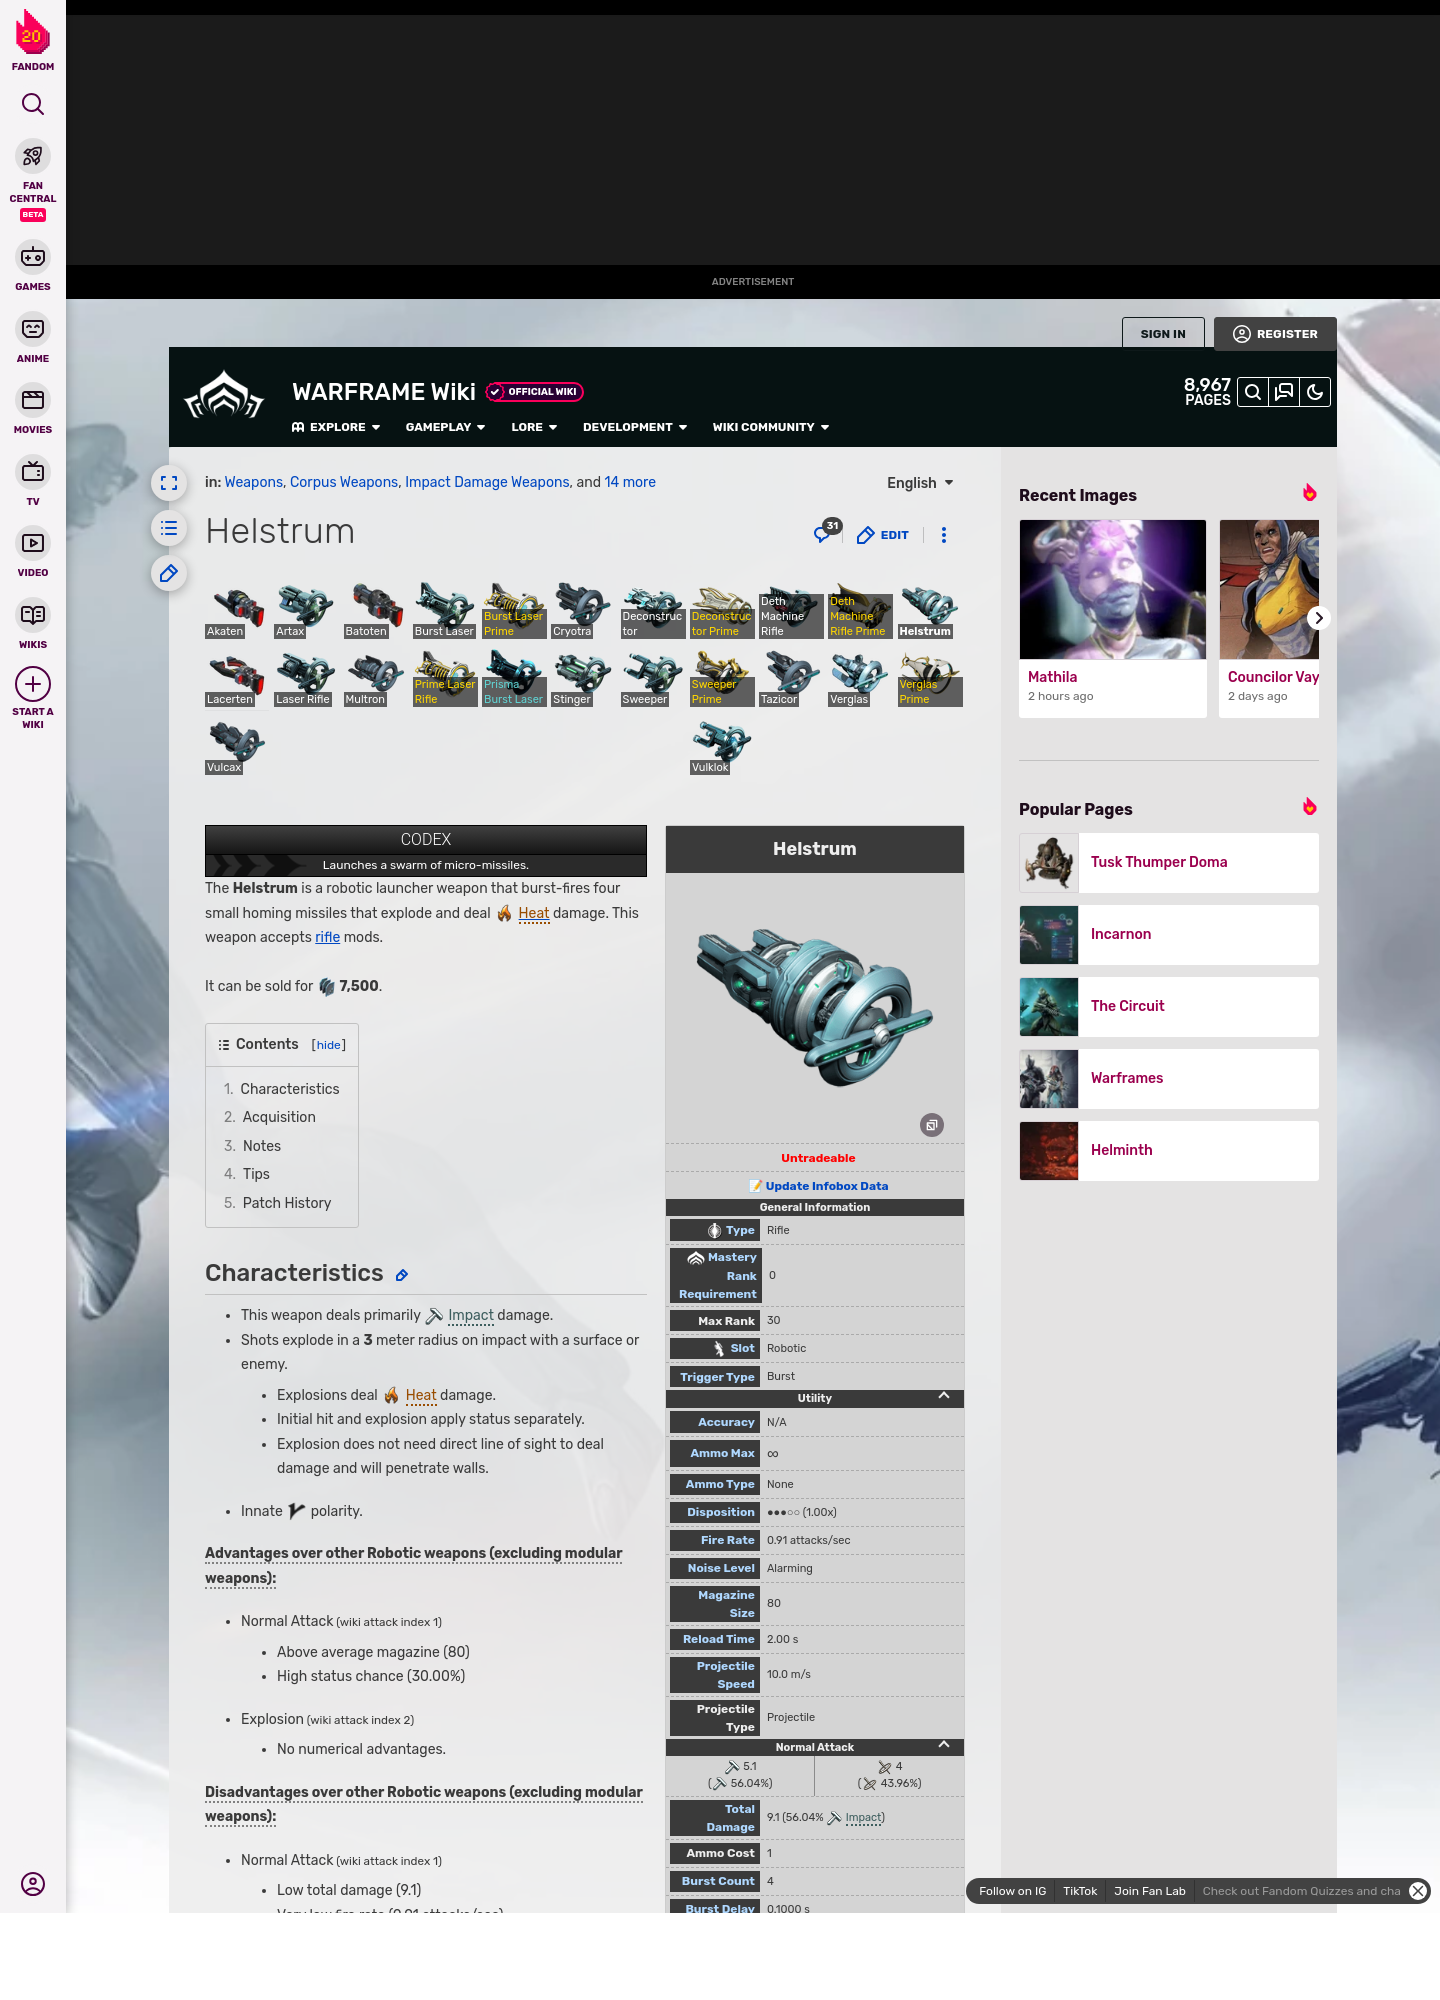1440x2000 pixels.
Task: Open the Lore navigation menu
Action: 534,427
